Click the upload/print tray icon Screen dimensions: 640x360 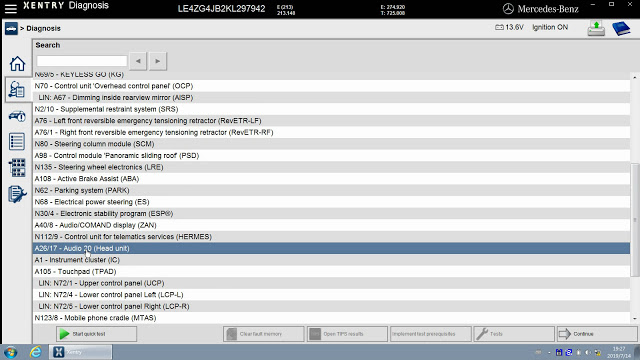(x=596, y=28)
